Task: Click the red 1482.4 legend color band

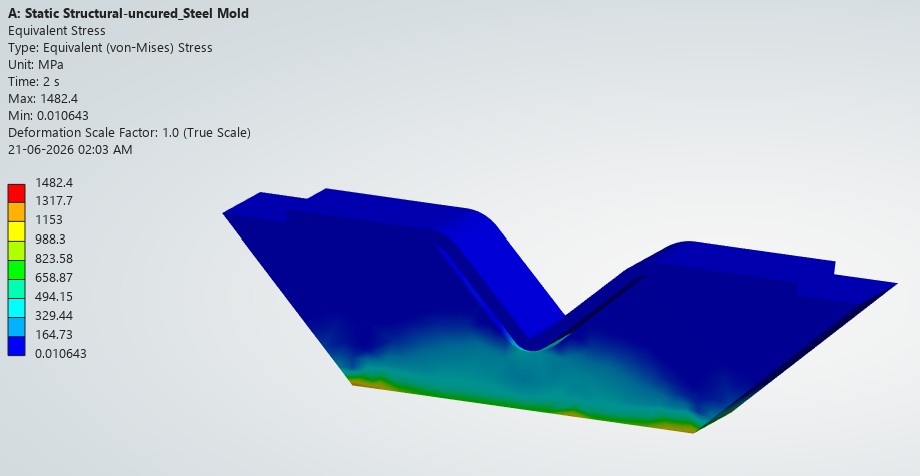Action: [16, 193]
